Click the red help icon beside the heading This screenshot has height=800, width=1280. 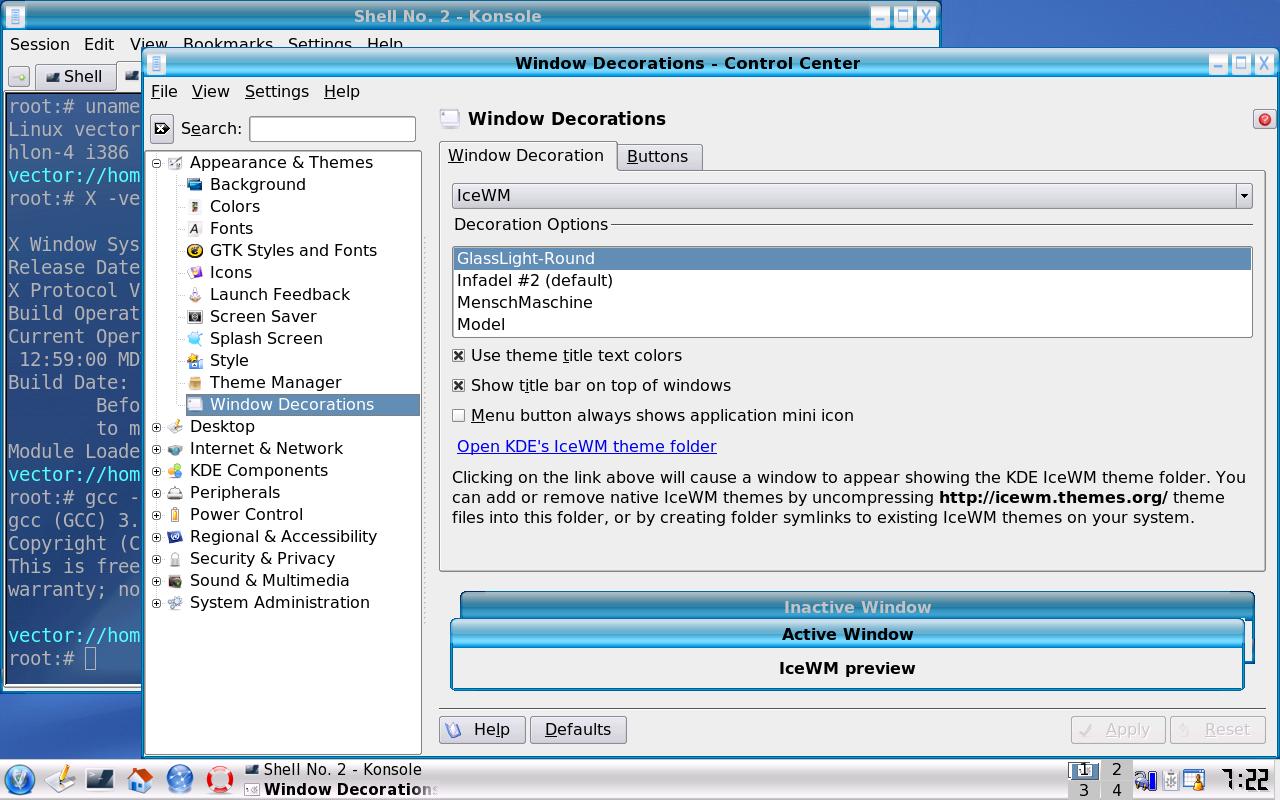(1264, 119)
